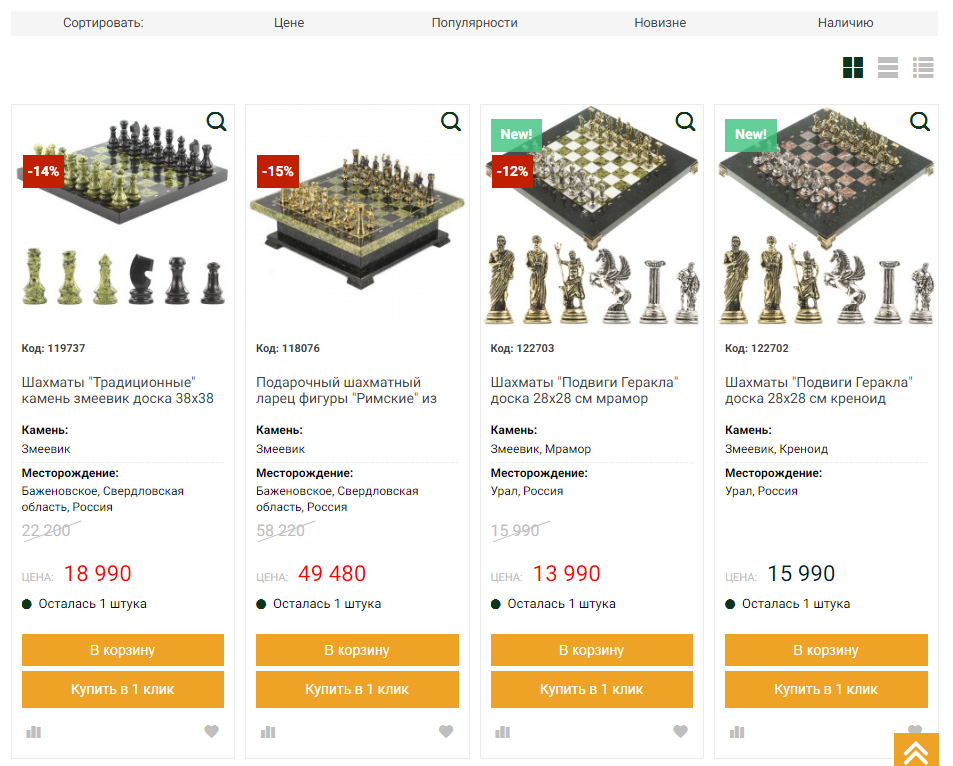
Task: Open quick view for product 118076
Action: tap(451, 122)
